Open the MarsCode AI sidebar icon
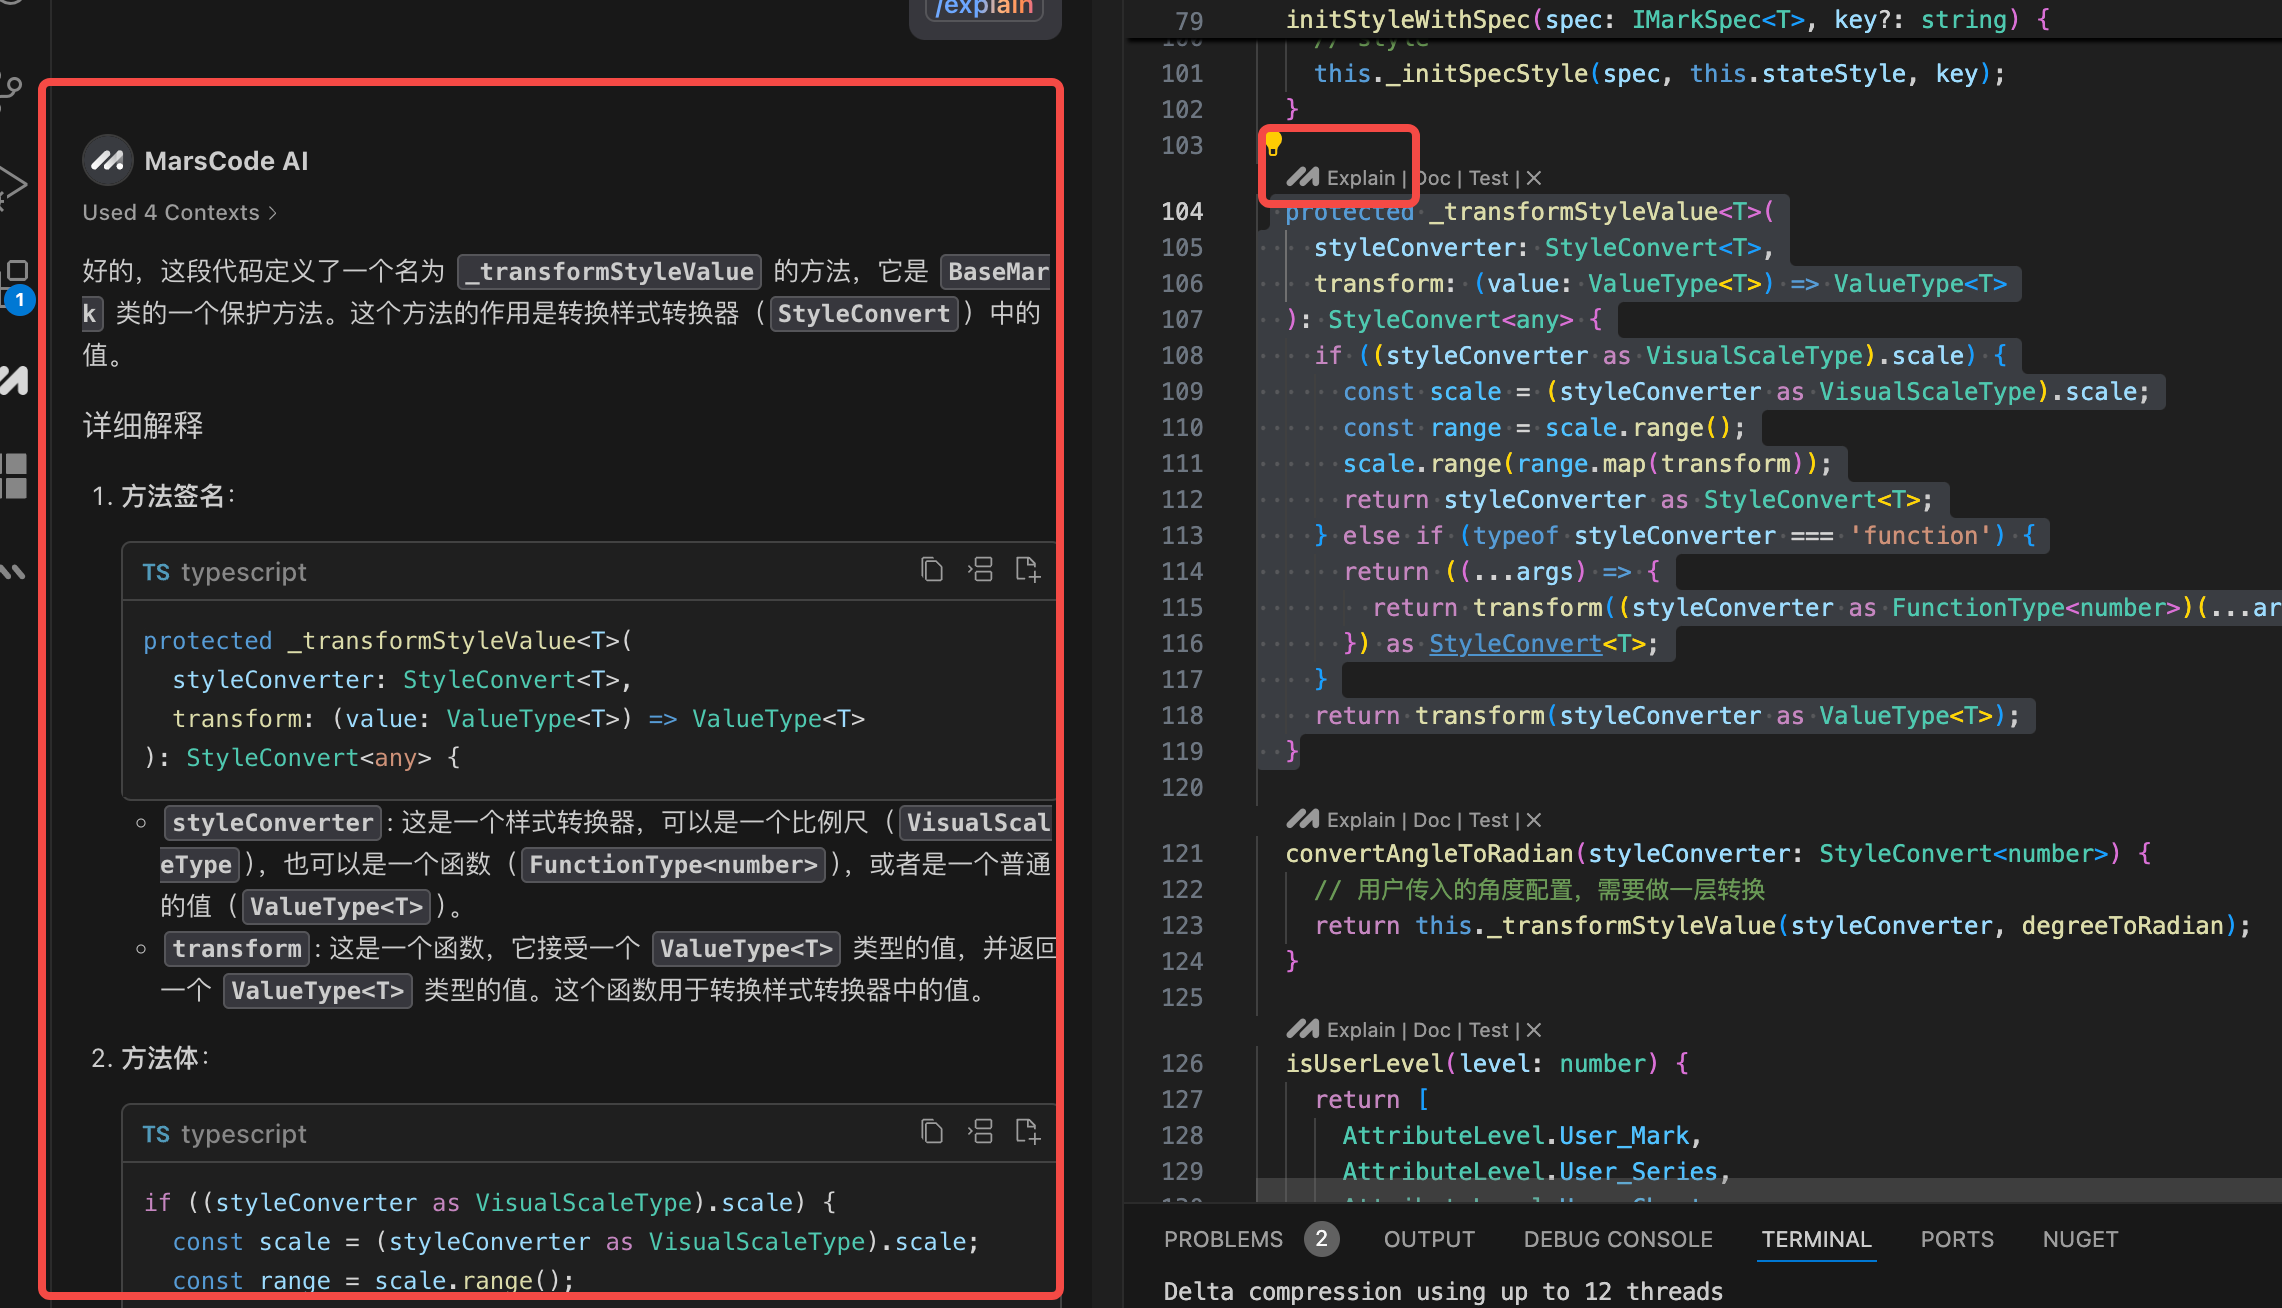Image resolution: width=2282 pixels, height=1308 pixels. pos(14,380)
